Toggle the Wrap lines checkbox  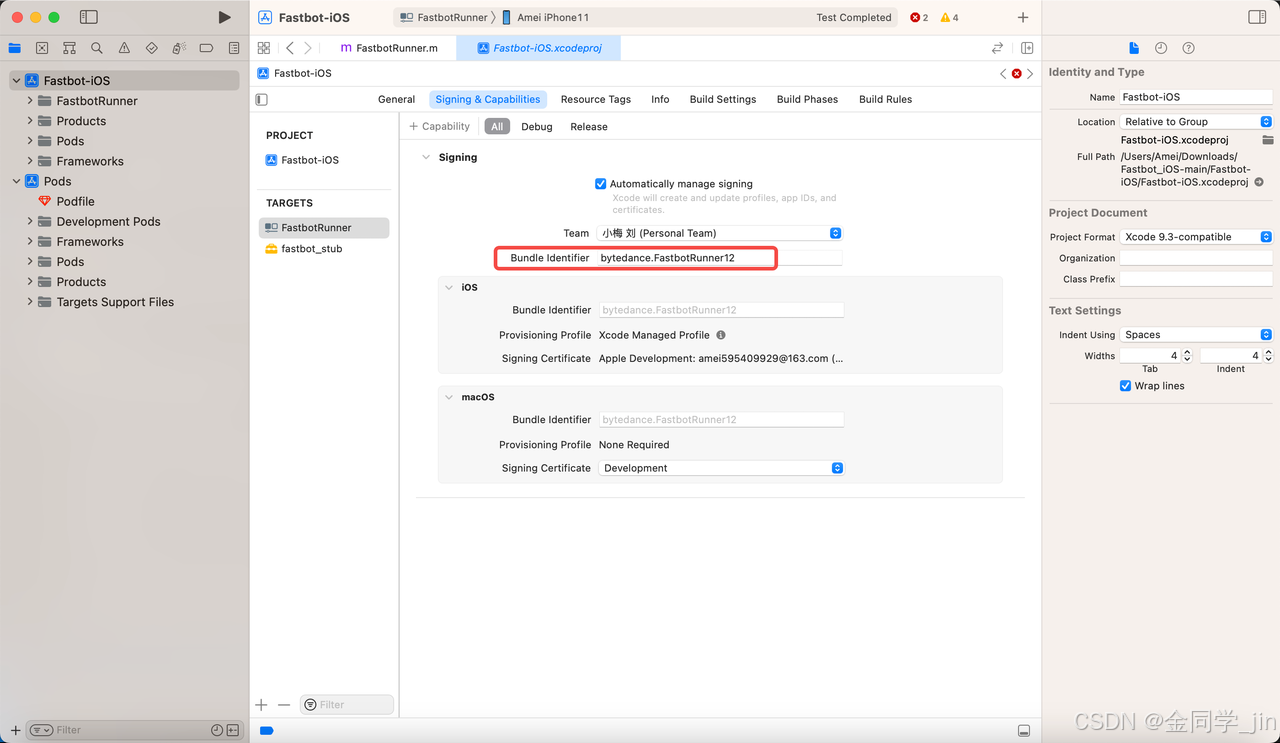(1126, 386)
